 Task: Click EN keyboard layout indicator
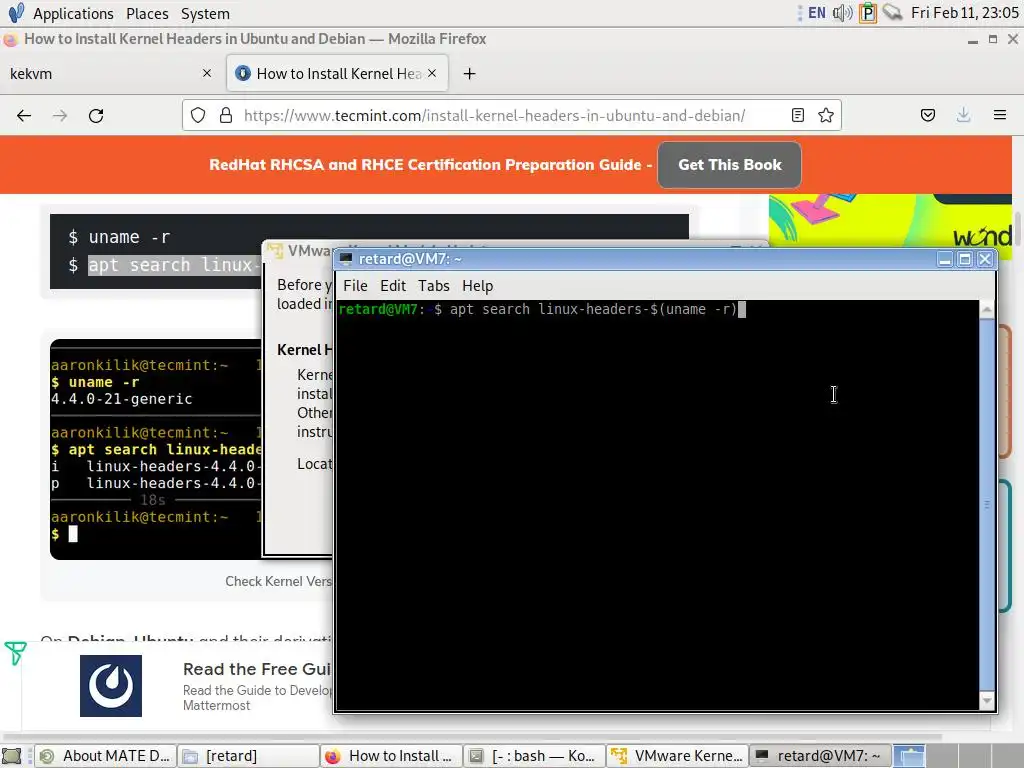click(x=816, y=13)
